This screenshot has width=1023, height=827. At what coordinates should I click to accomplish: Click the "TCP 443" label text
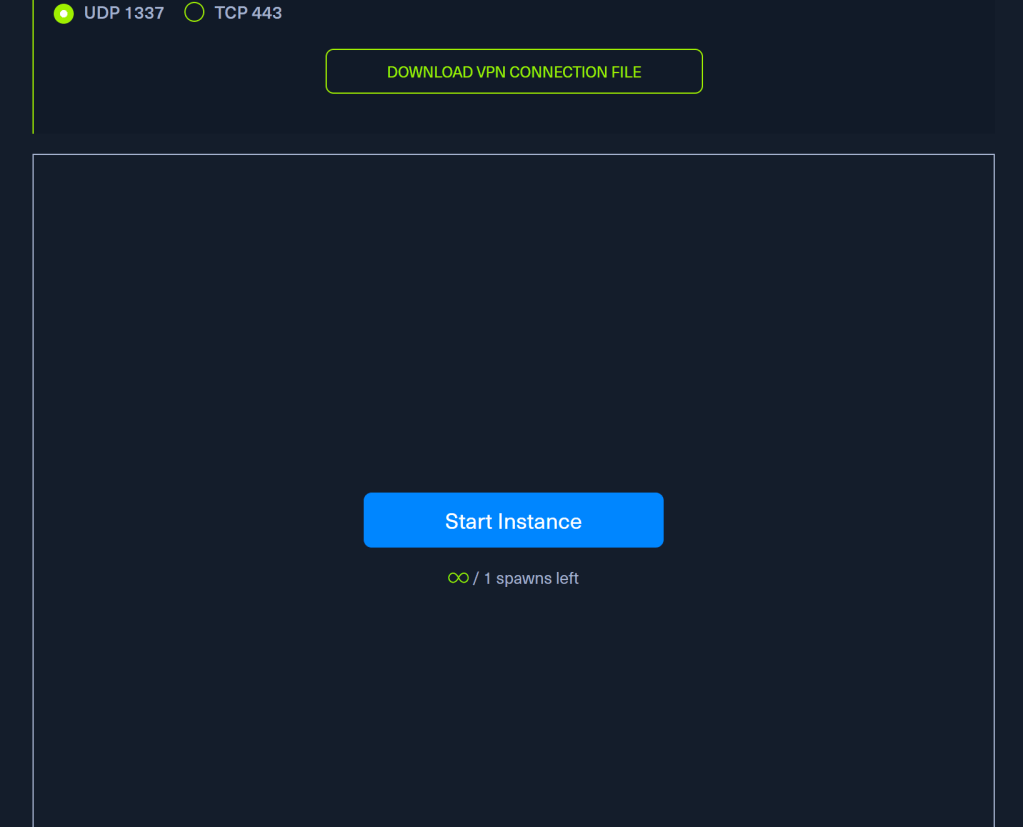248,13
